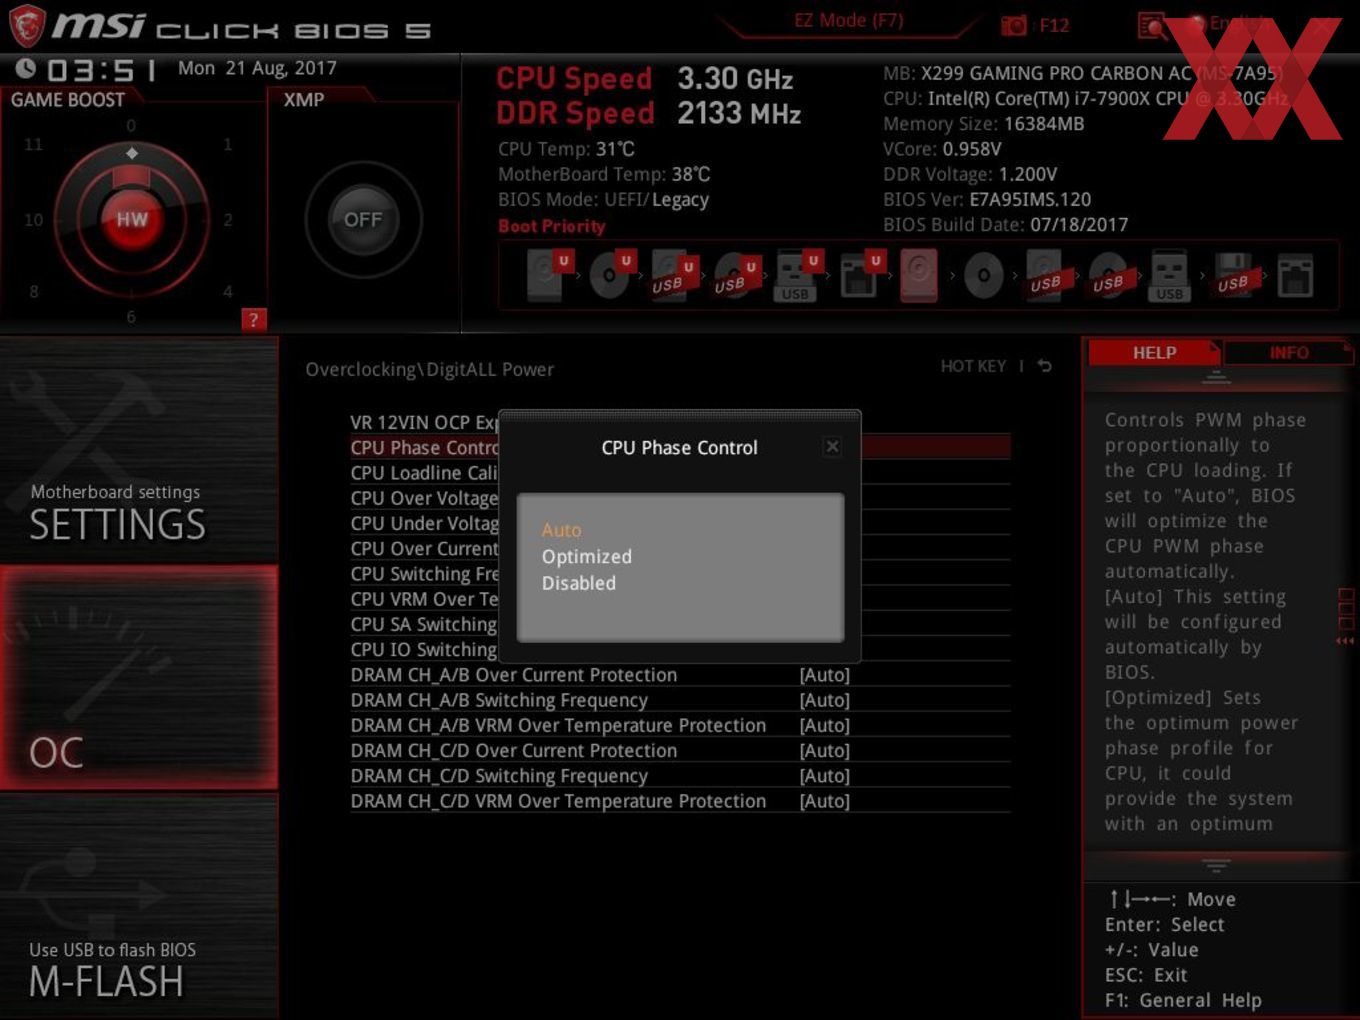Click the date Mon 21 Aug, 2017
The image size is (1360, 1020).
(x=257, y=68)
